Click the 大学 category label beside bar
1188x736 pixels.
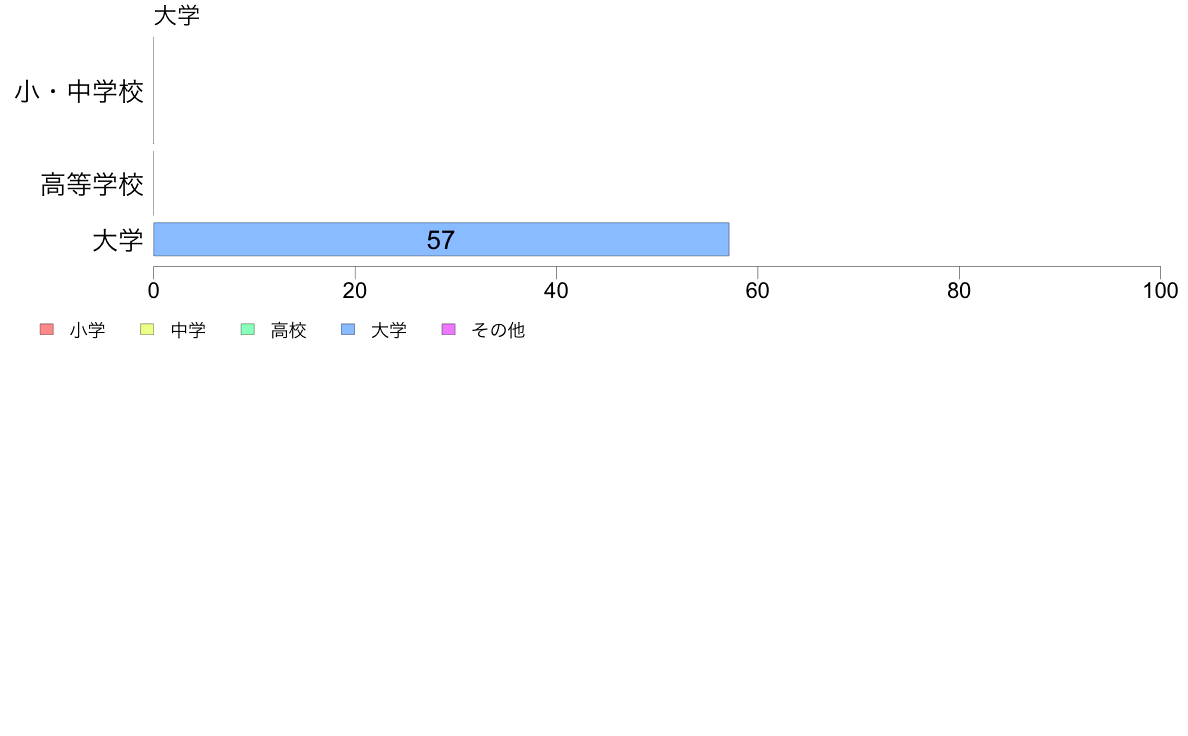tap(118, 241)
